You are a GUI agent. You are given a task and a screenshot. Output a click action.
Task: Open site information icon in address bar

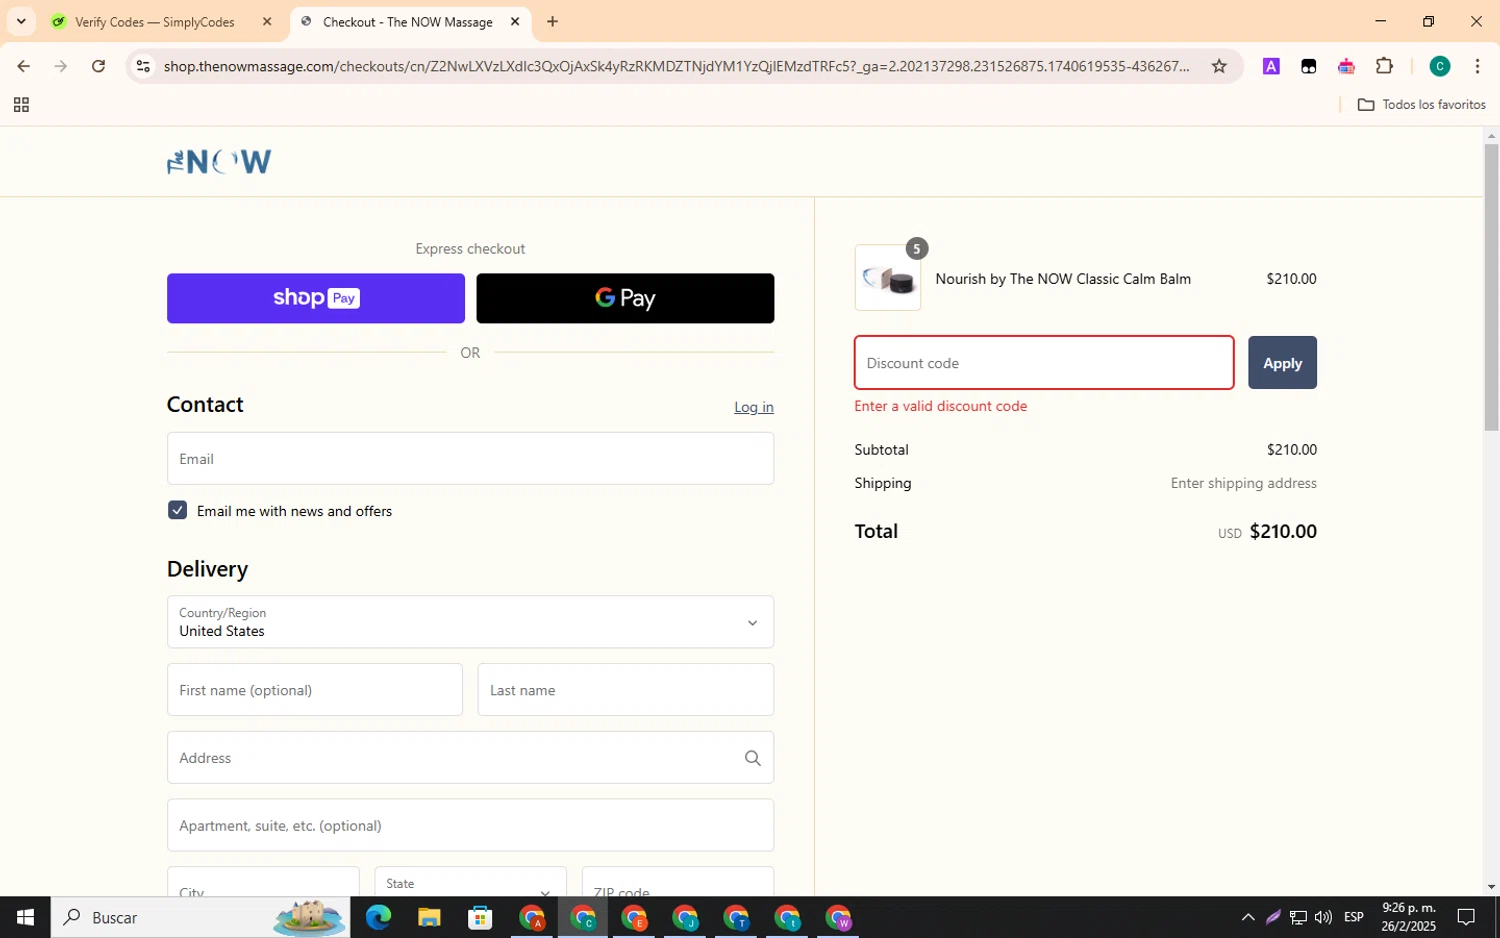click(x=143, y=66)
